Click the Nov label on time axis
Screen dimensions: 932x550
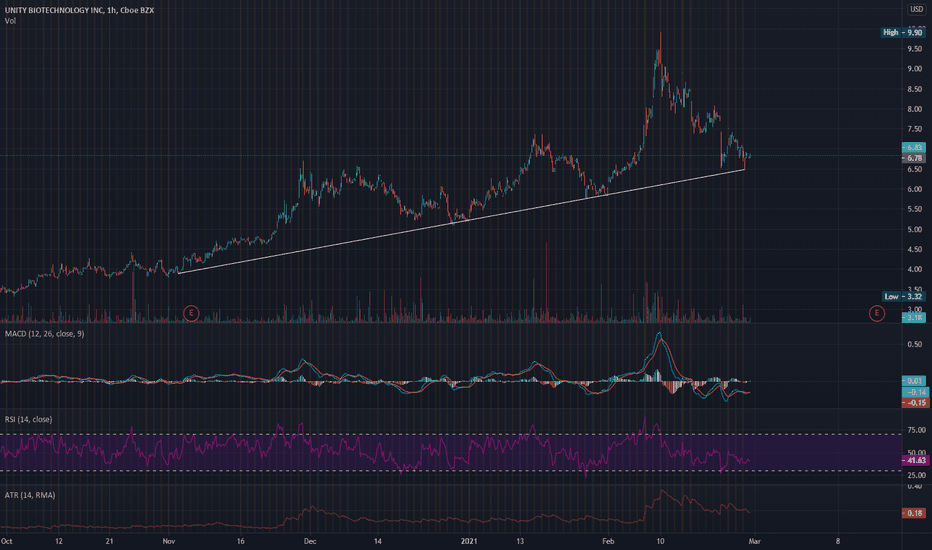[169, 541]
